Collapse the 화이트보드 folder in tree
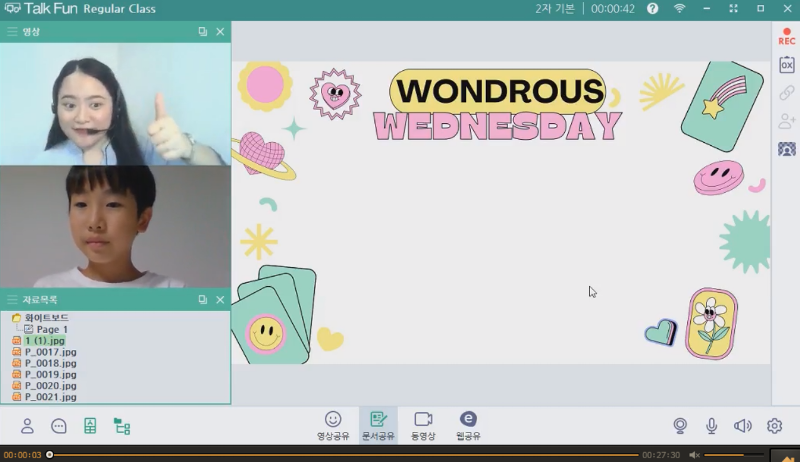 [17, 318]
